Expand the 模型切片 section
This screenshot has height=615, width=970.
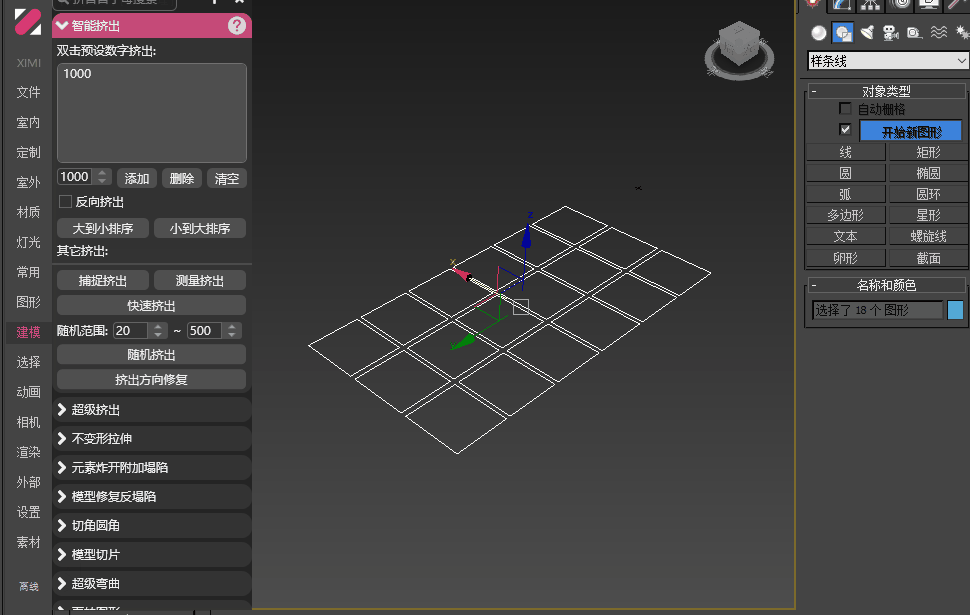coord(152,555)
